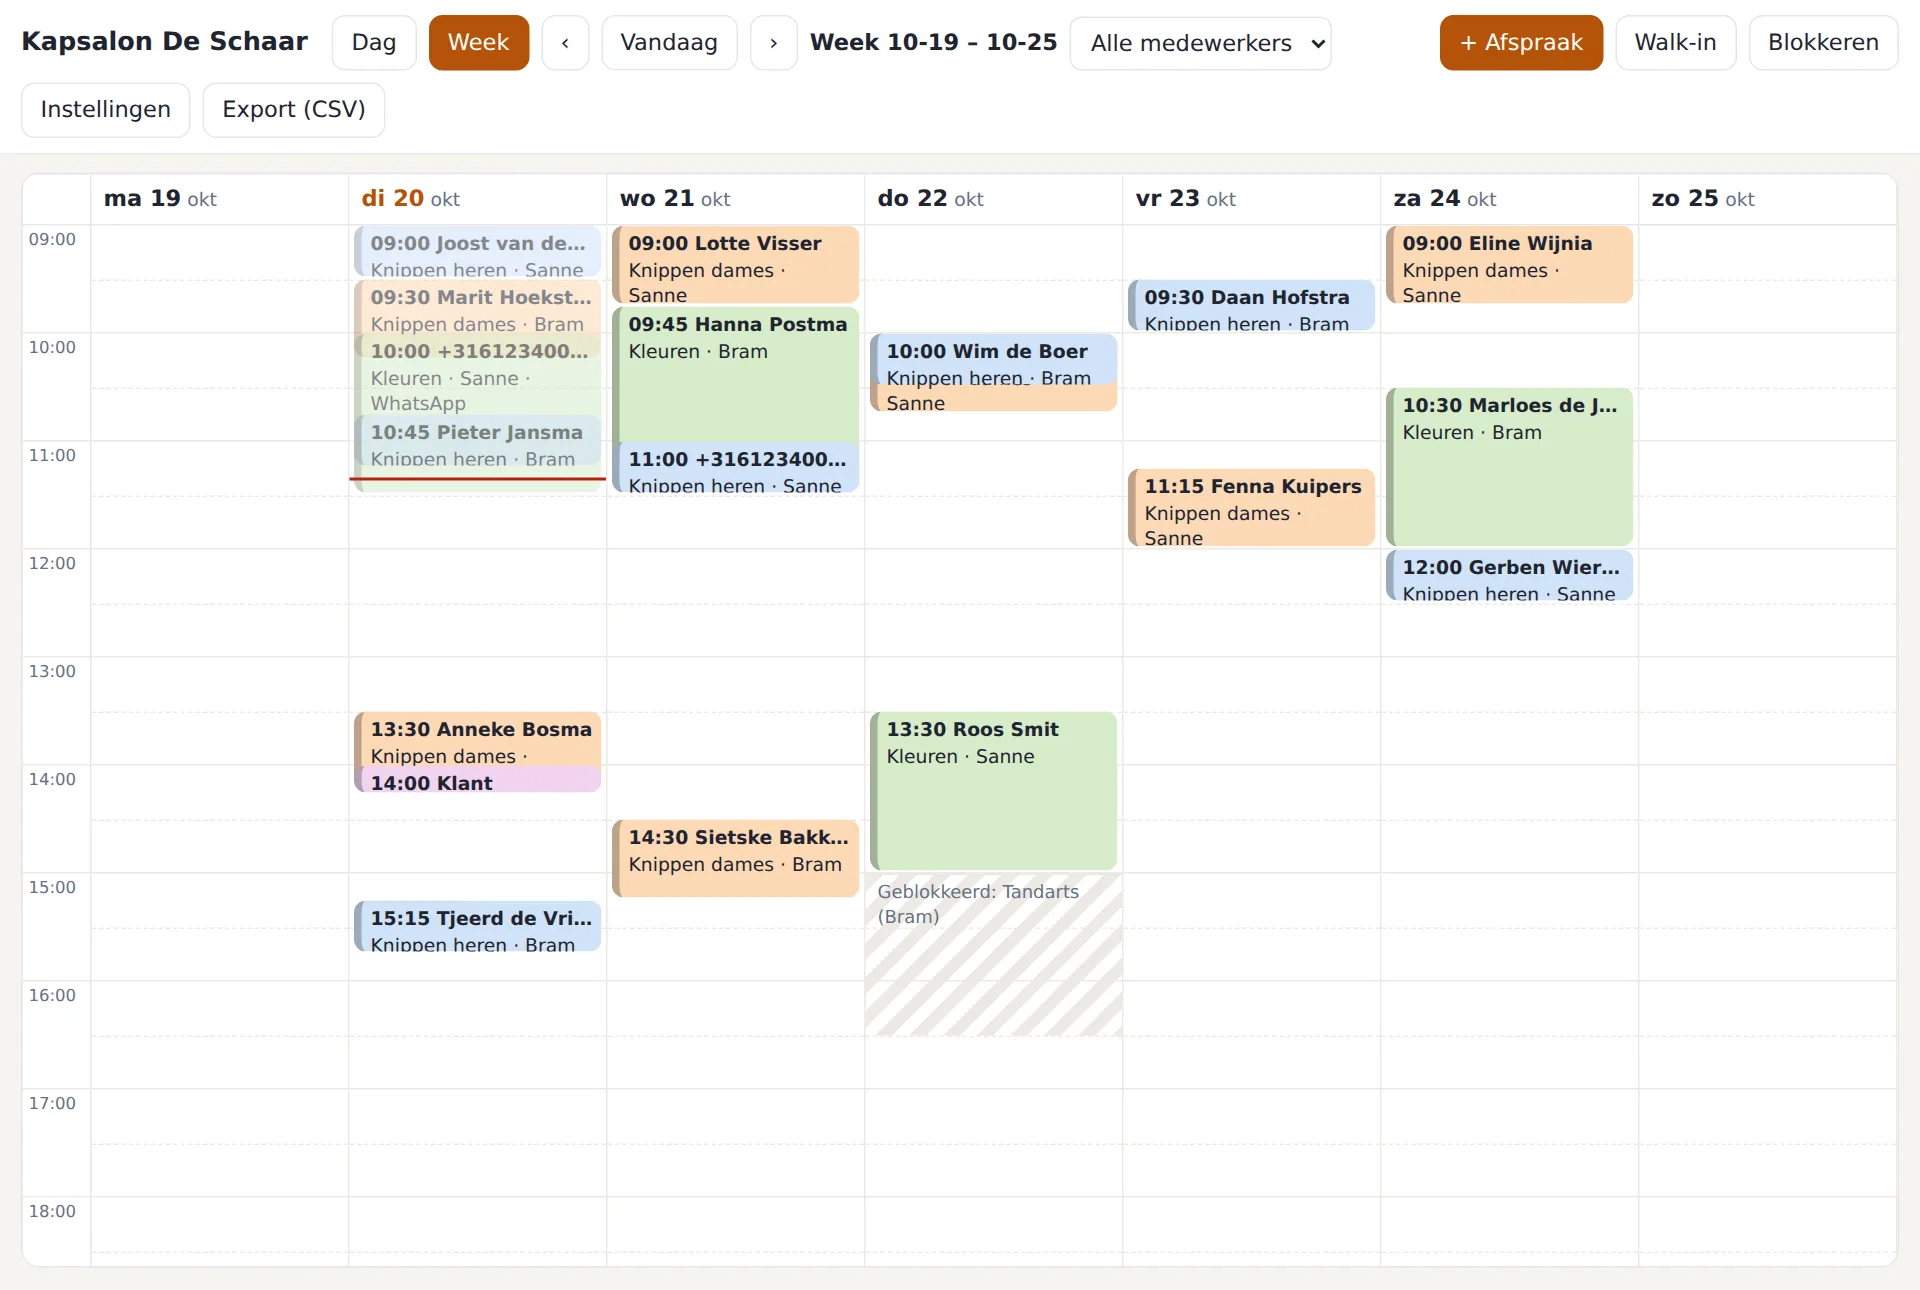
Task: Open 11:15 Fenna Kuipers appointment
Action: pyautogui.click(x=1251, y=508)
